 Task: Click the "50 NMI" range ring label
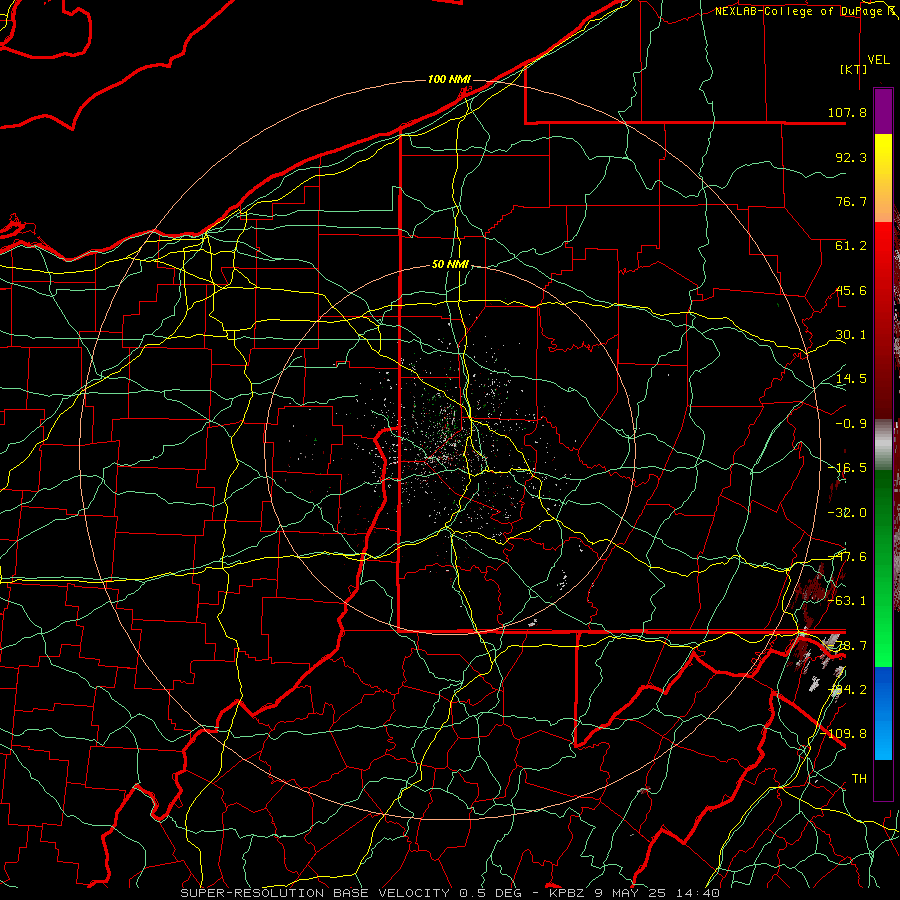click(x=450, y=265)
